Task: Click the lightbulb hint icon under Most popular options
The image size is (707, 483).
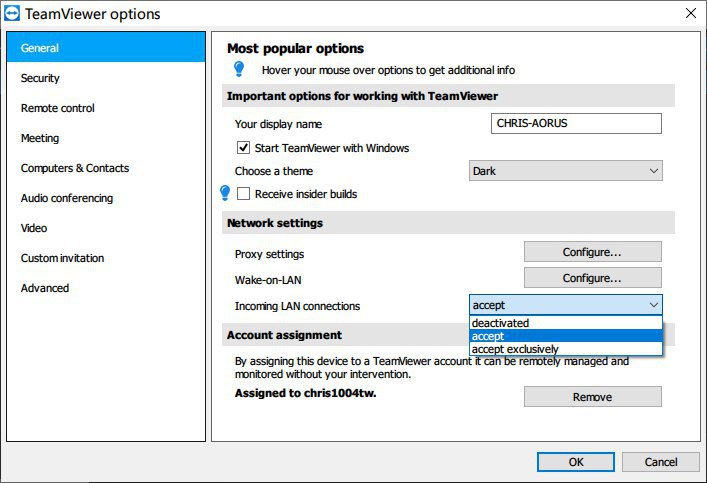Action: click(x=239, y=69)
